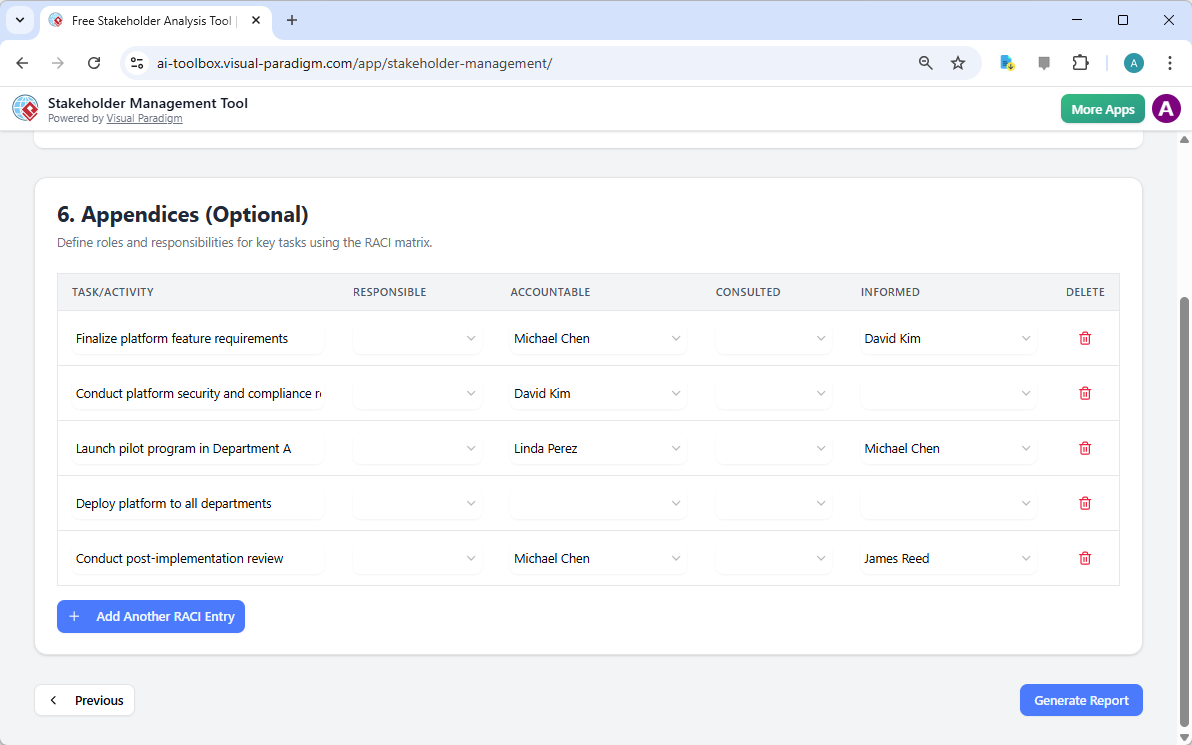Image resolution: width=1192 pixels, height=745 pixels.
Task: Click the Google Translate icon in toolbar
Action: tap(1006, 62)
